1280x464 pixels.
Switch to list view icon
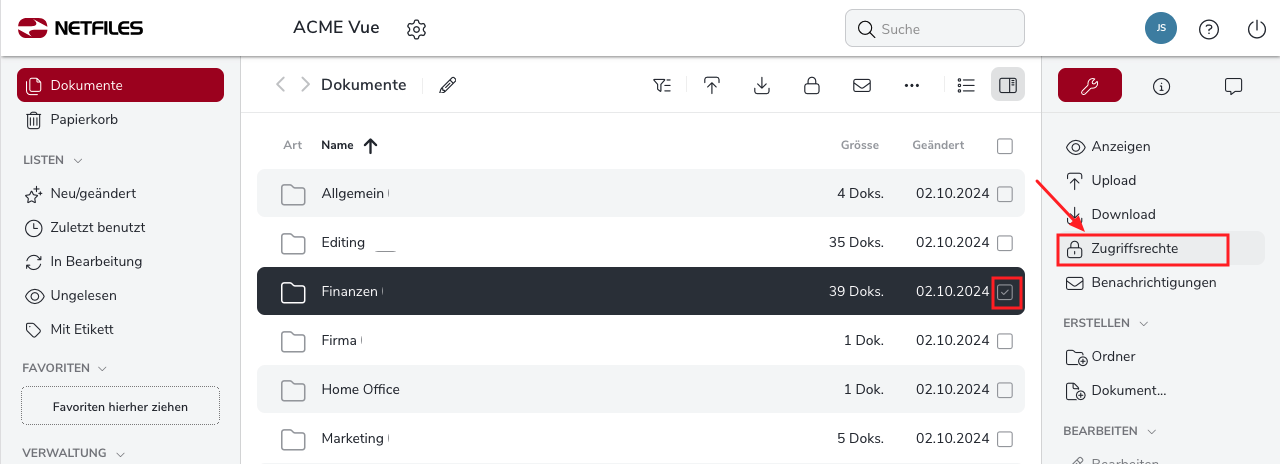(x=966, y=85)
